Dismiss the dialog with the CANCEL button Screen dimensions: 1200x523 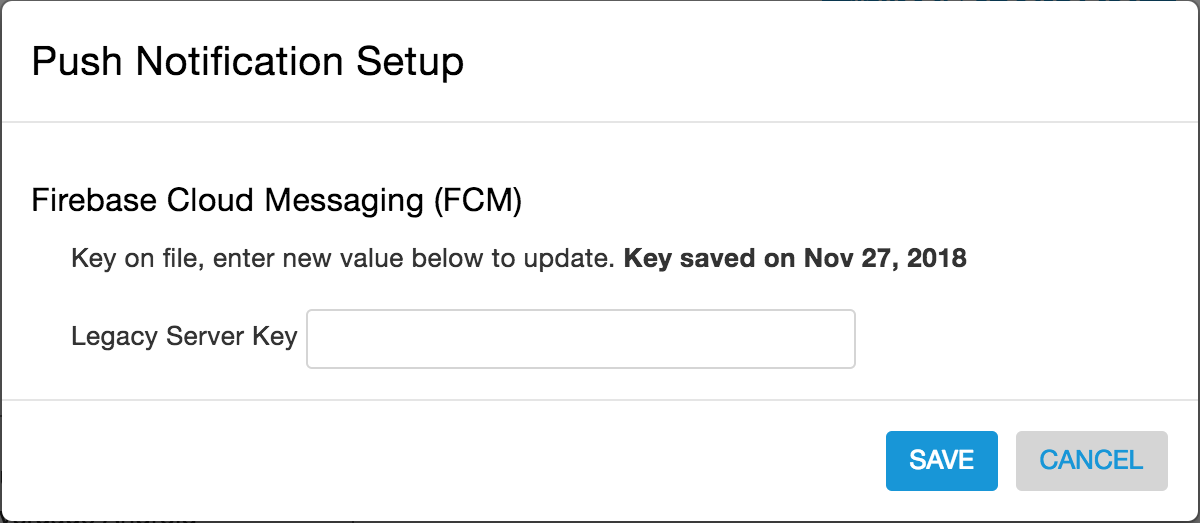(1091, 460)
